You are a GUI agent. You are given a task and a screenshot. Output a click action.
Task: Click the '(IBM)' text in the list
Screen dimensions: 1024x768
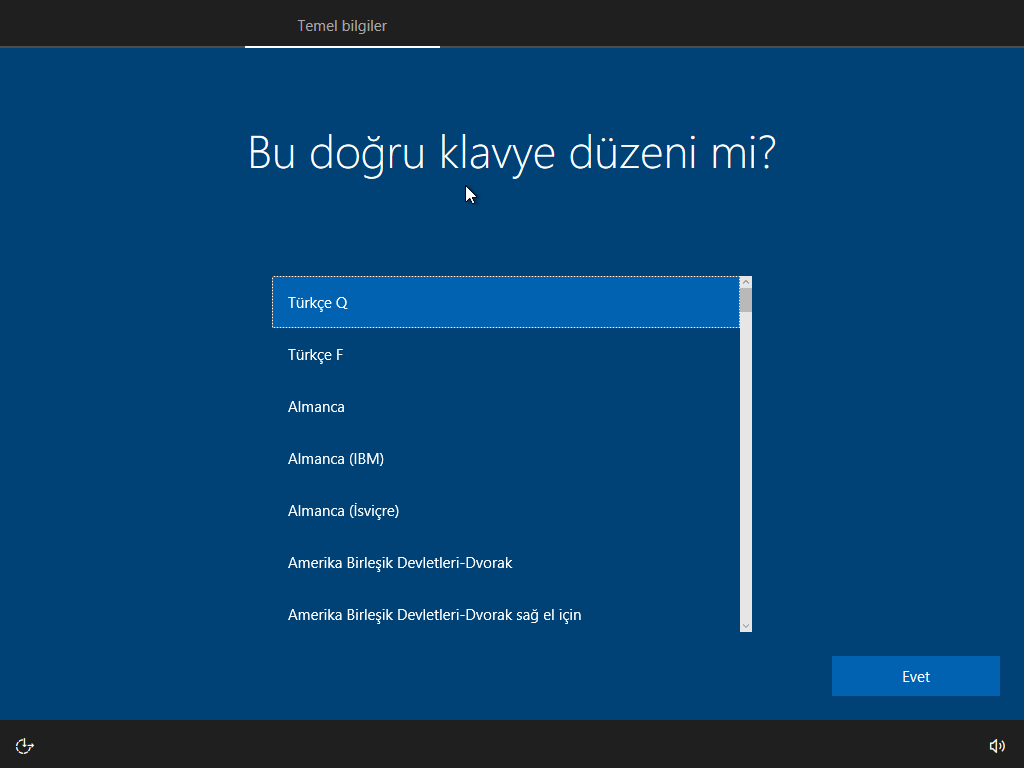367,459
